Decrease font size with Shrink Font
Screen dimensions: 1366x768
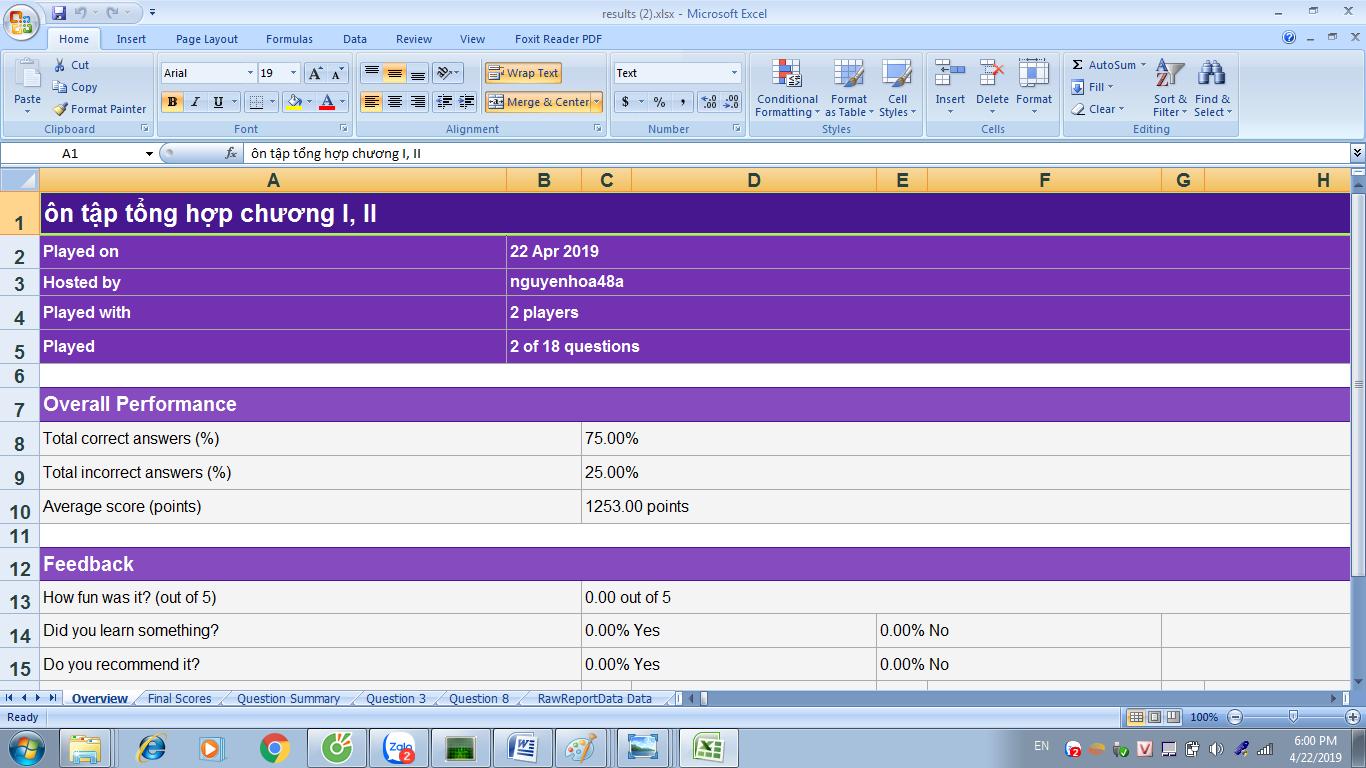pyautogui.click(x=337, y=73)
